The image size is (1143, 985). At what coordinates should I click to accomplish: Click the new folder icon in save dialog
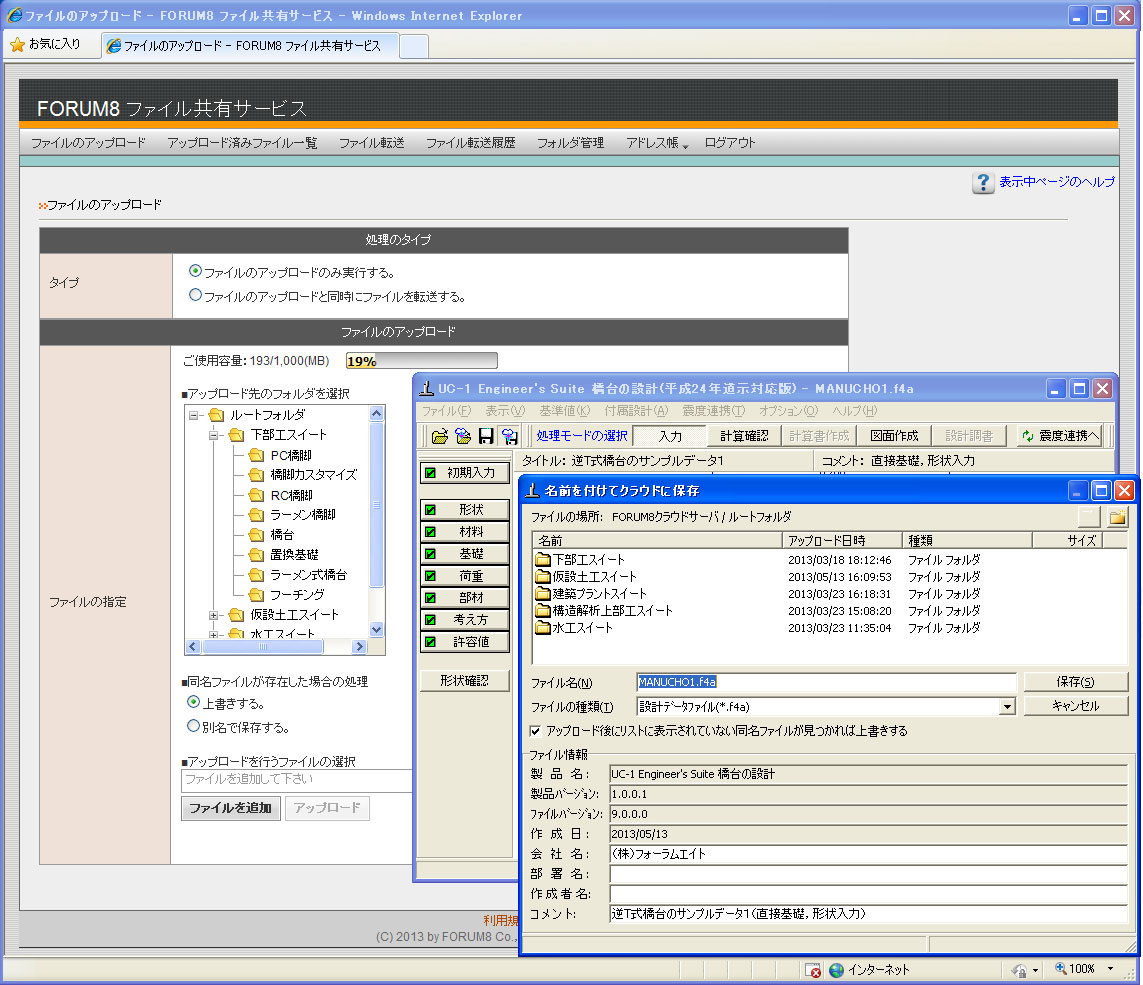tap(1117, 518)
